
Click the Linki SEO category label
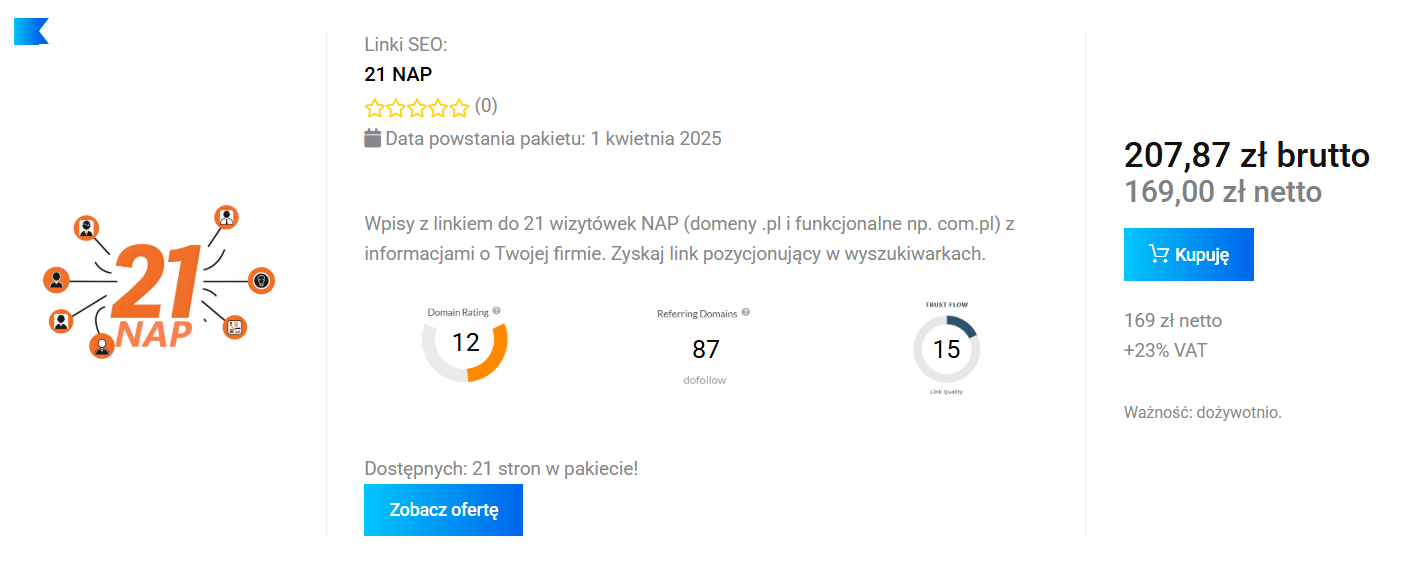point(406,44)
